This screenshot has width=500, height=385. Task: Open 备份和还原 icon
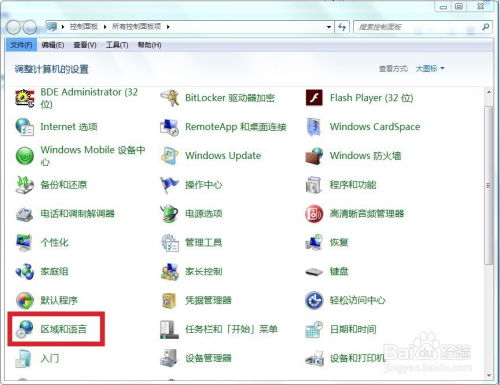click(x=25, y=185)
